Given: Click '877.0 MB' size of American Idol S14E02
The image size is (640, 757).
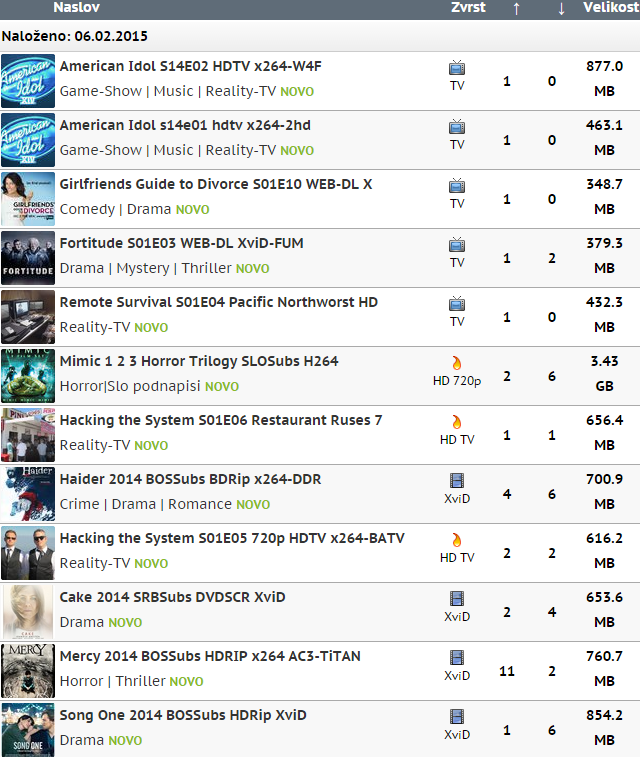Looking at the screenshot, I should pos(604,79).
